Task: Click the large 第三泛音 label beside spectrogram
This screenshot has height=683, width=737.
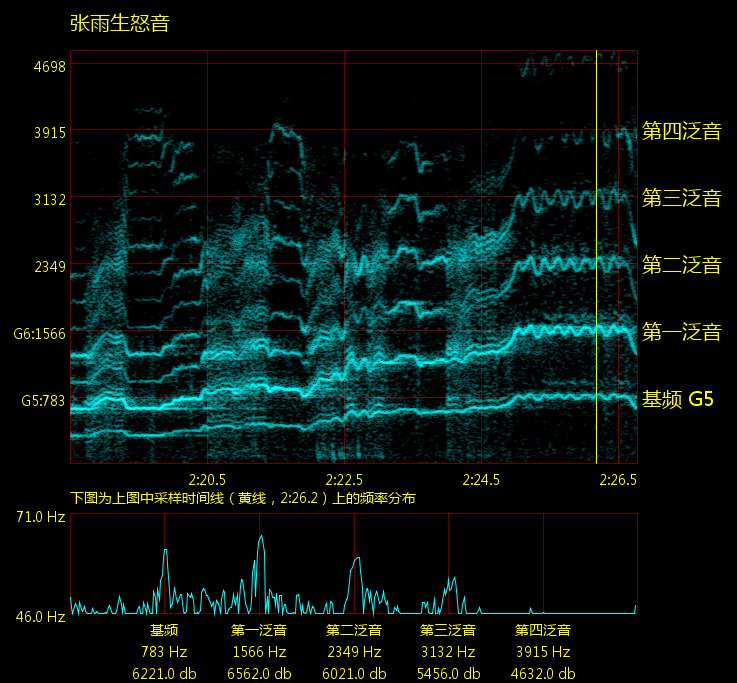Action: (681, 198)
